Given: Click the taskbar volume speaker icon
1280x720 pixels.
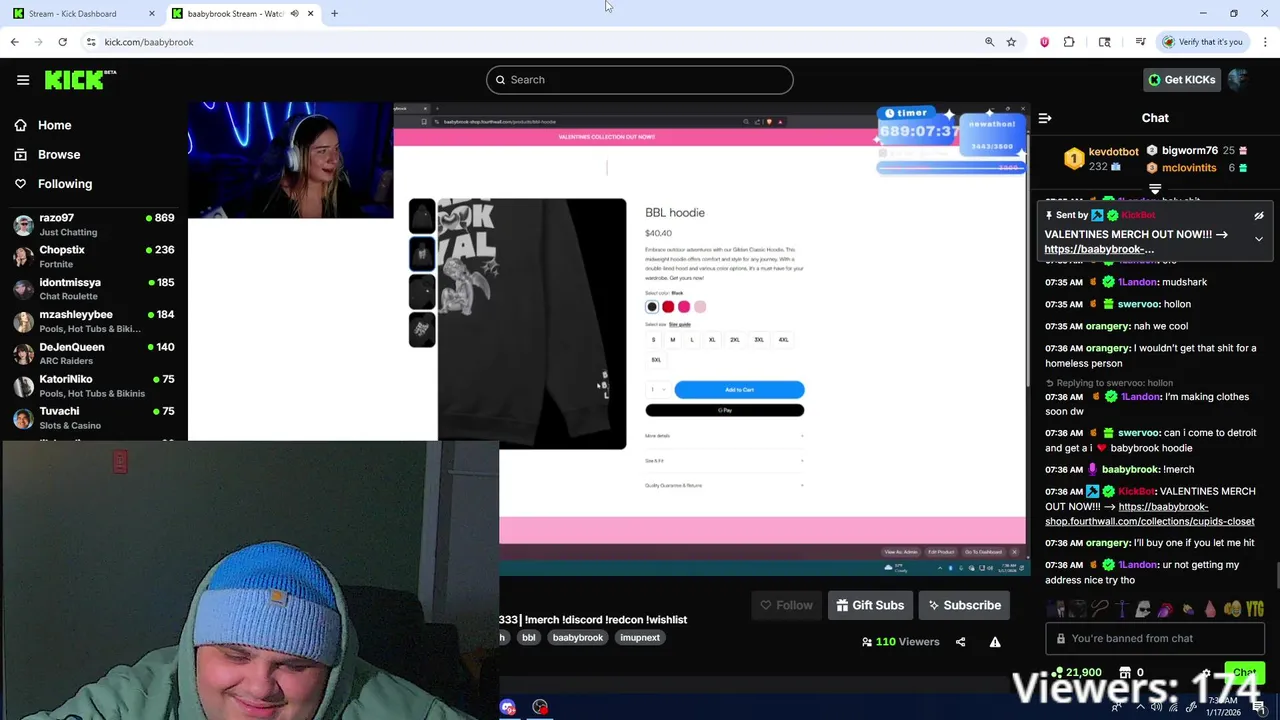Looking at the screenshot, I should [x=1156, y=707].
